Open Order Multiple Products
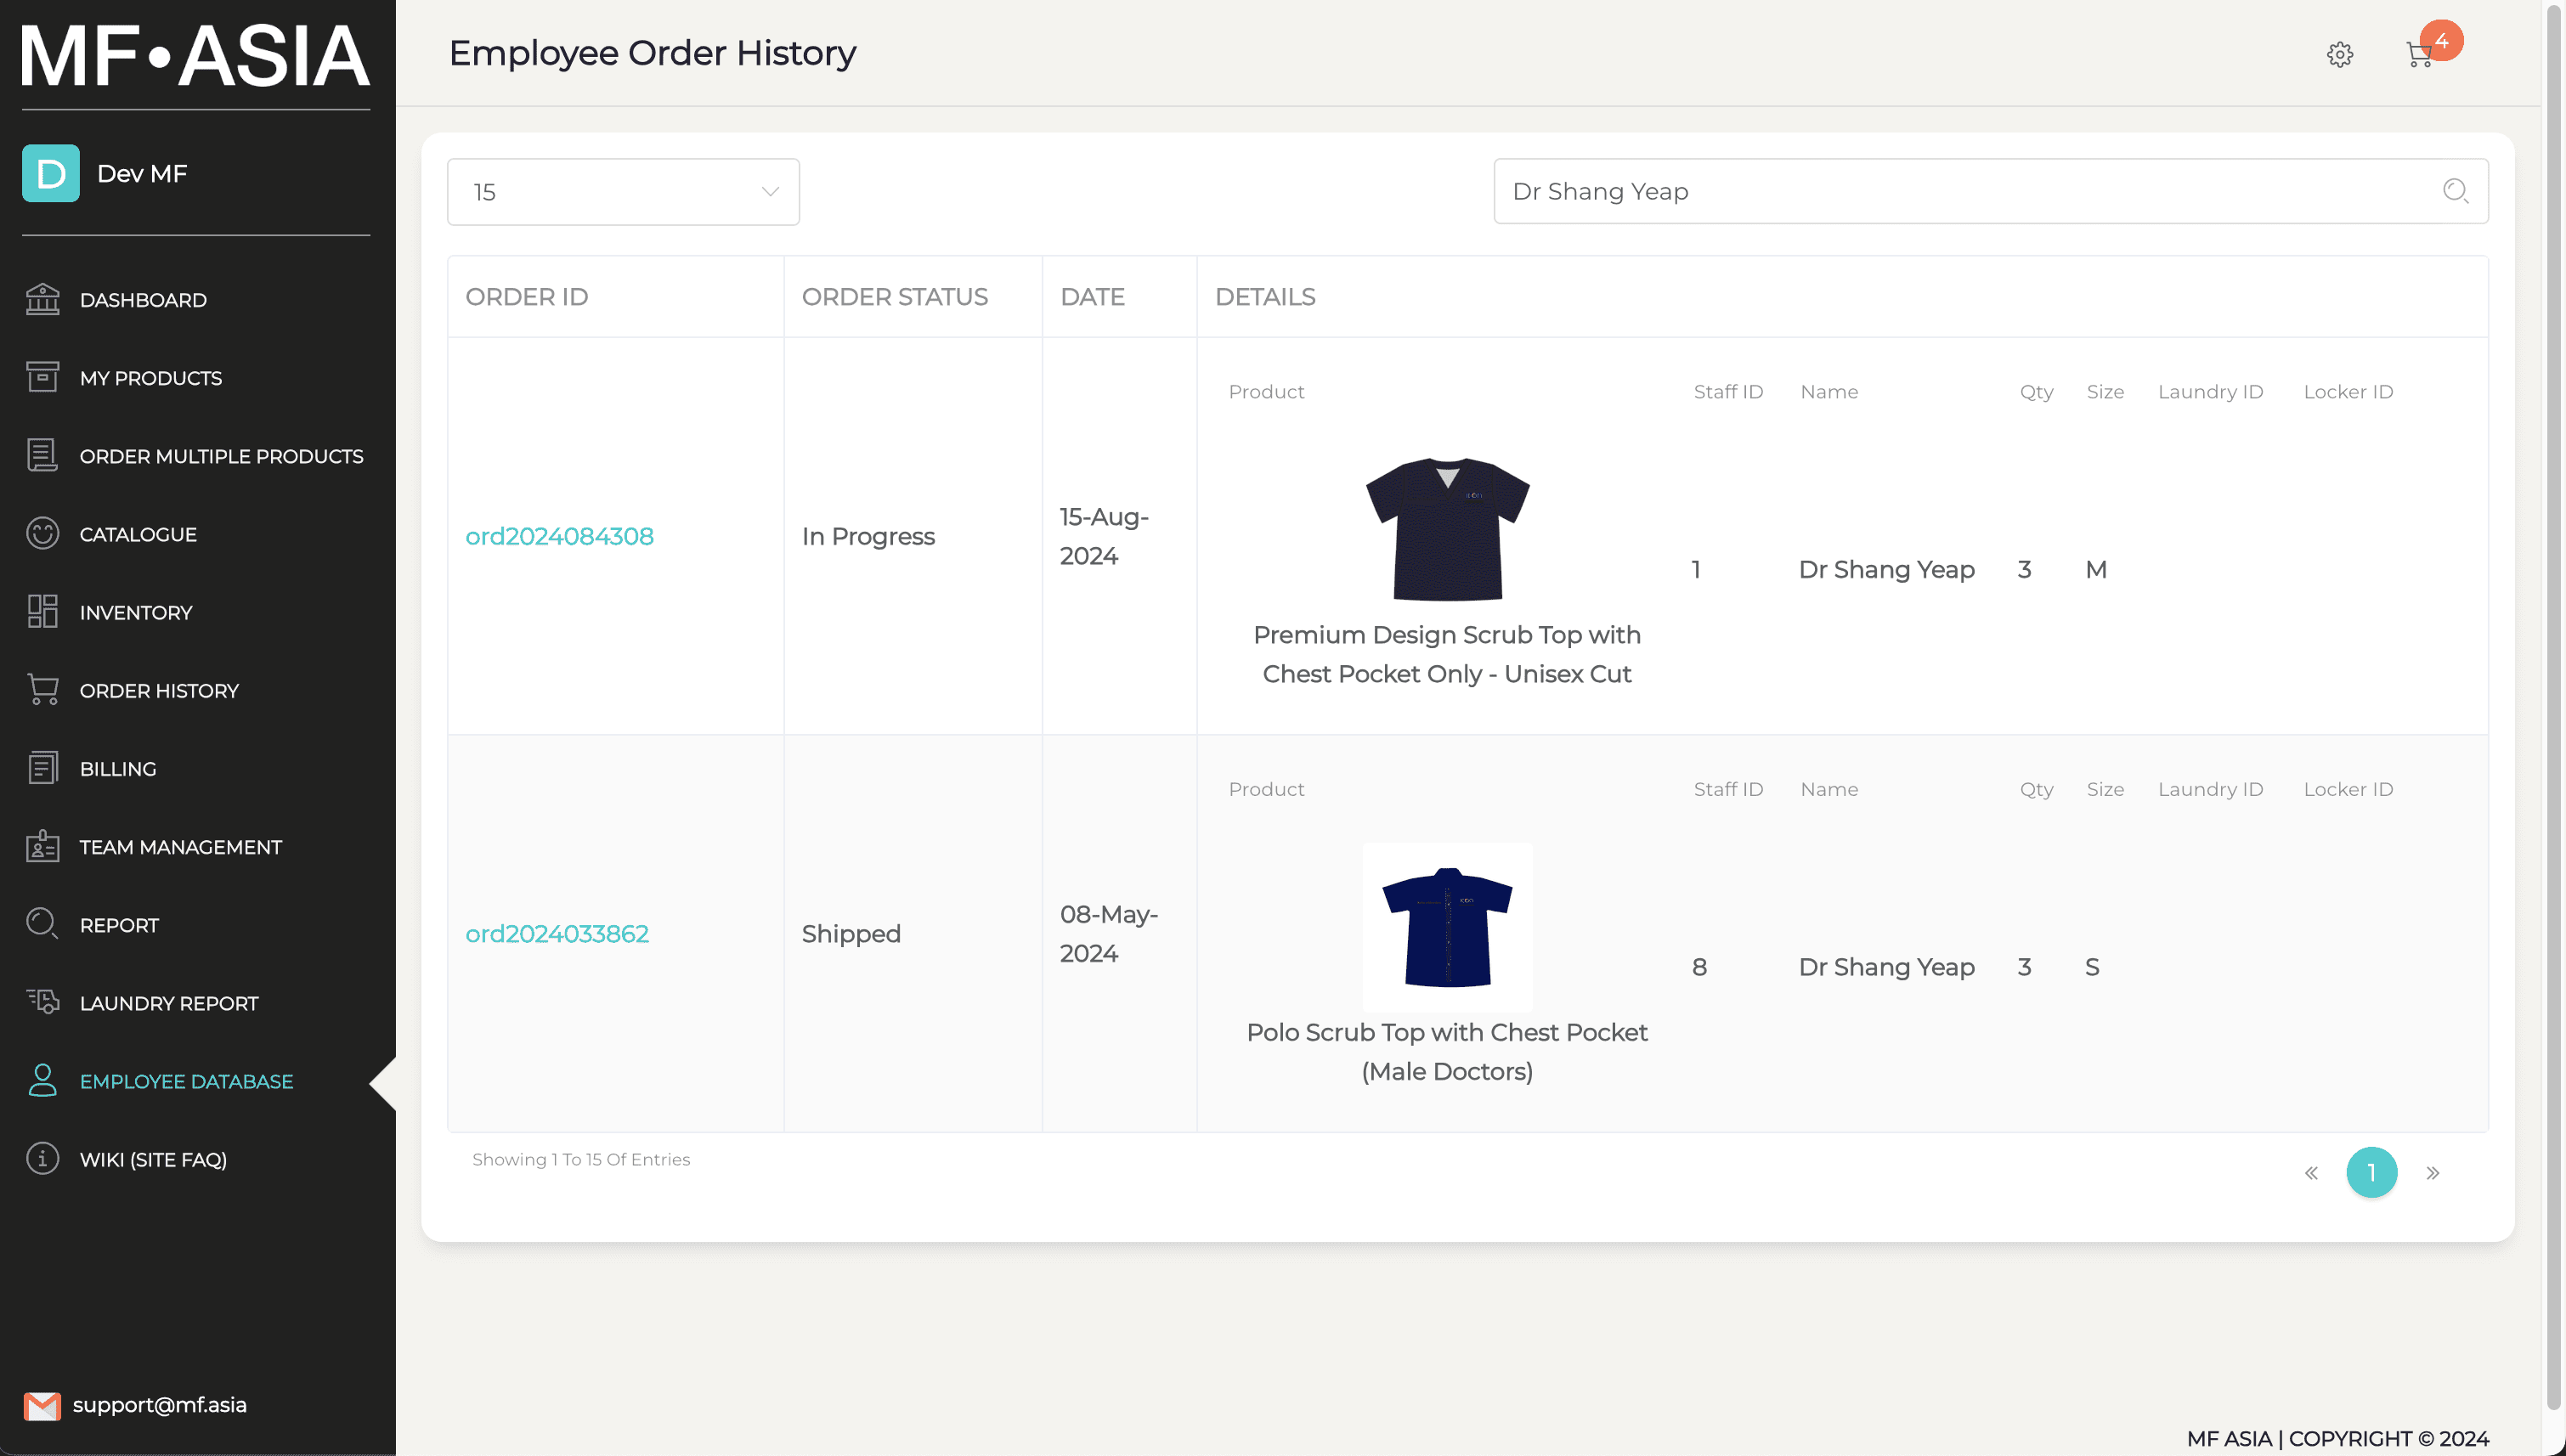Image resolution: width=2566 pixels, height=1456 pixels. point(220,454)
